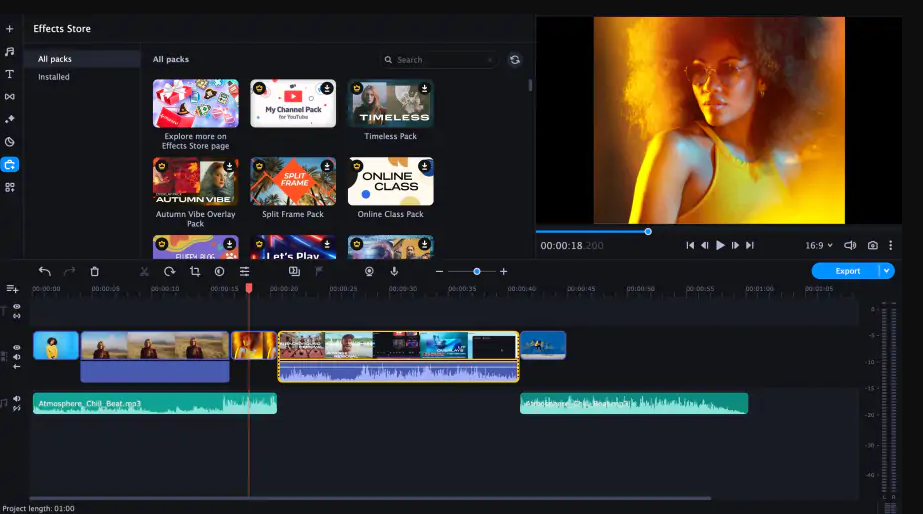This screenshot has width=923, height=514.
Task: Open the color adjustment tool in toolbar
Action: pyautogui.click(x=220, y=271)
